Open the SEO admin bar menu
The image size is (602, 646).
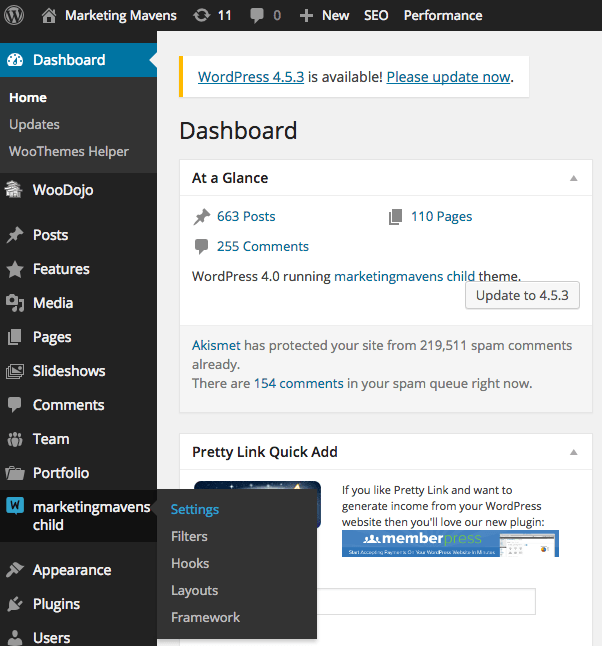point(376,16)
